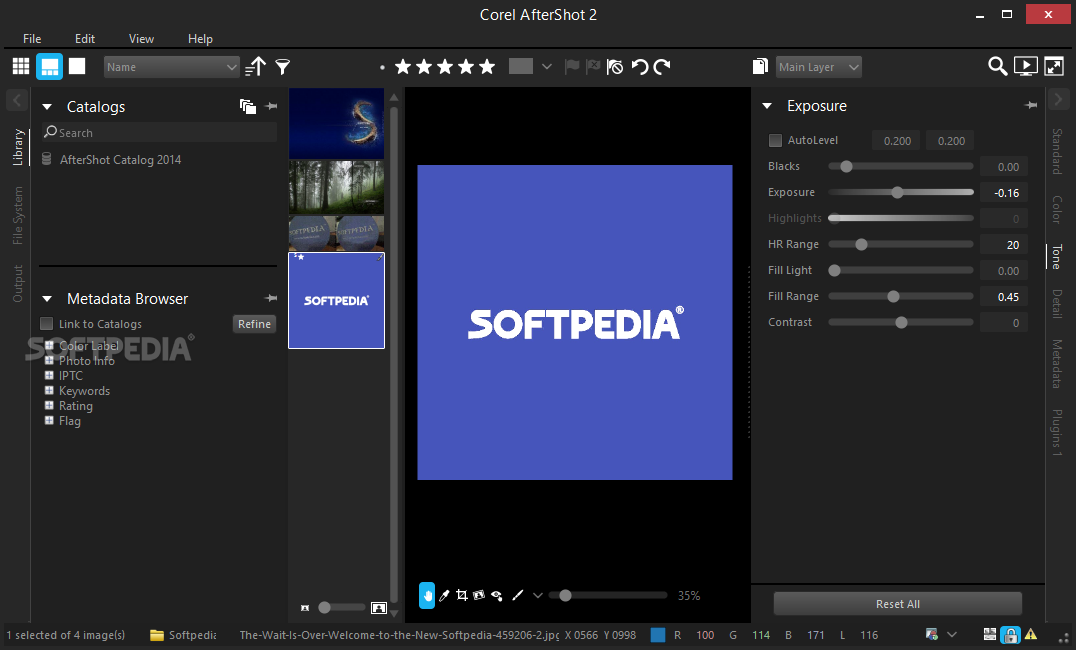Collapse the left panel arrow

(17, 100)
